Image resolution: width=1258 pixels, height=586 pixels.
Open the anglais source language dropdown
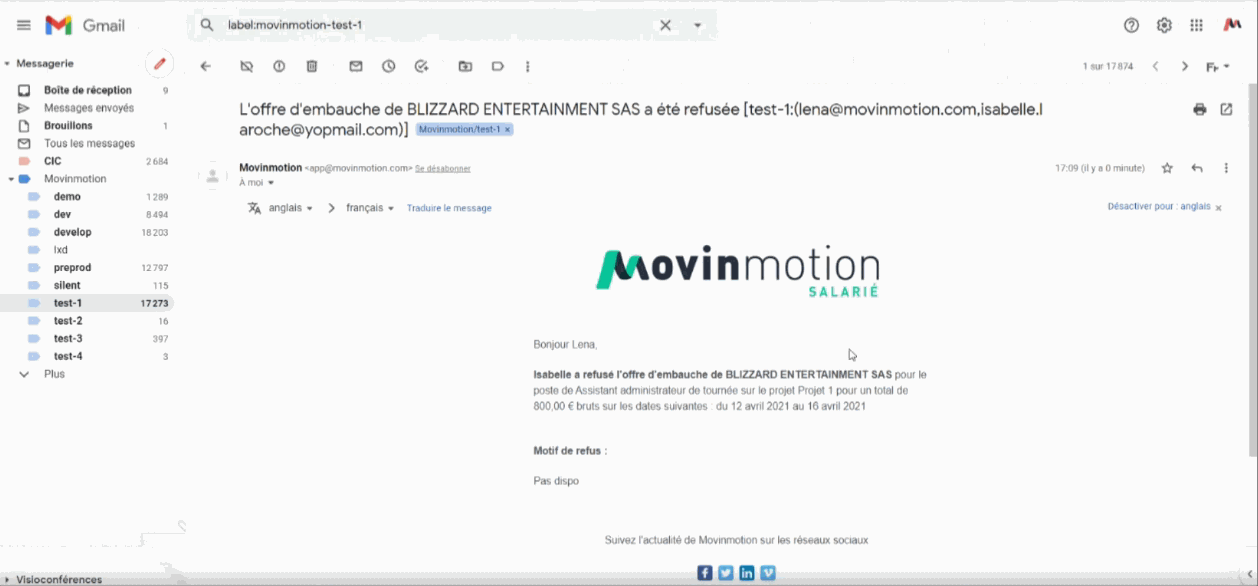coord(291,208)
